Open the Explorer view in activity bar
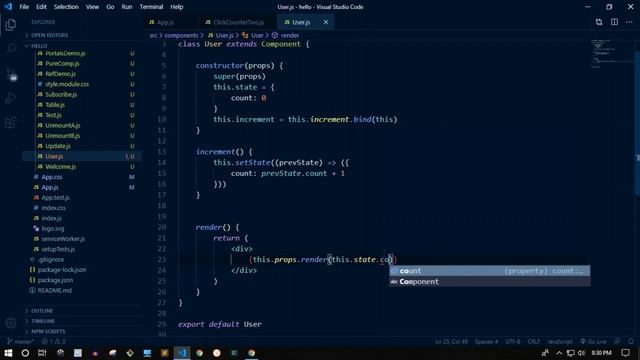This screenshot has width=640, height=360. point(11,25)
